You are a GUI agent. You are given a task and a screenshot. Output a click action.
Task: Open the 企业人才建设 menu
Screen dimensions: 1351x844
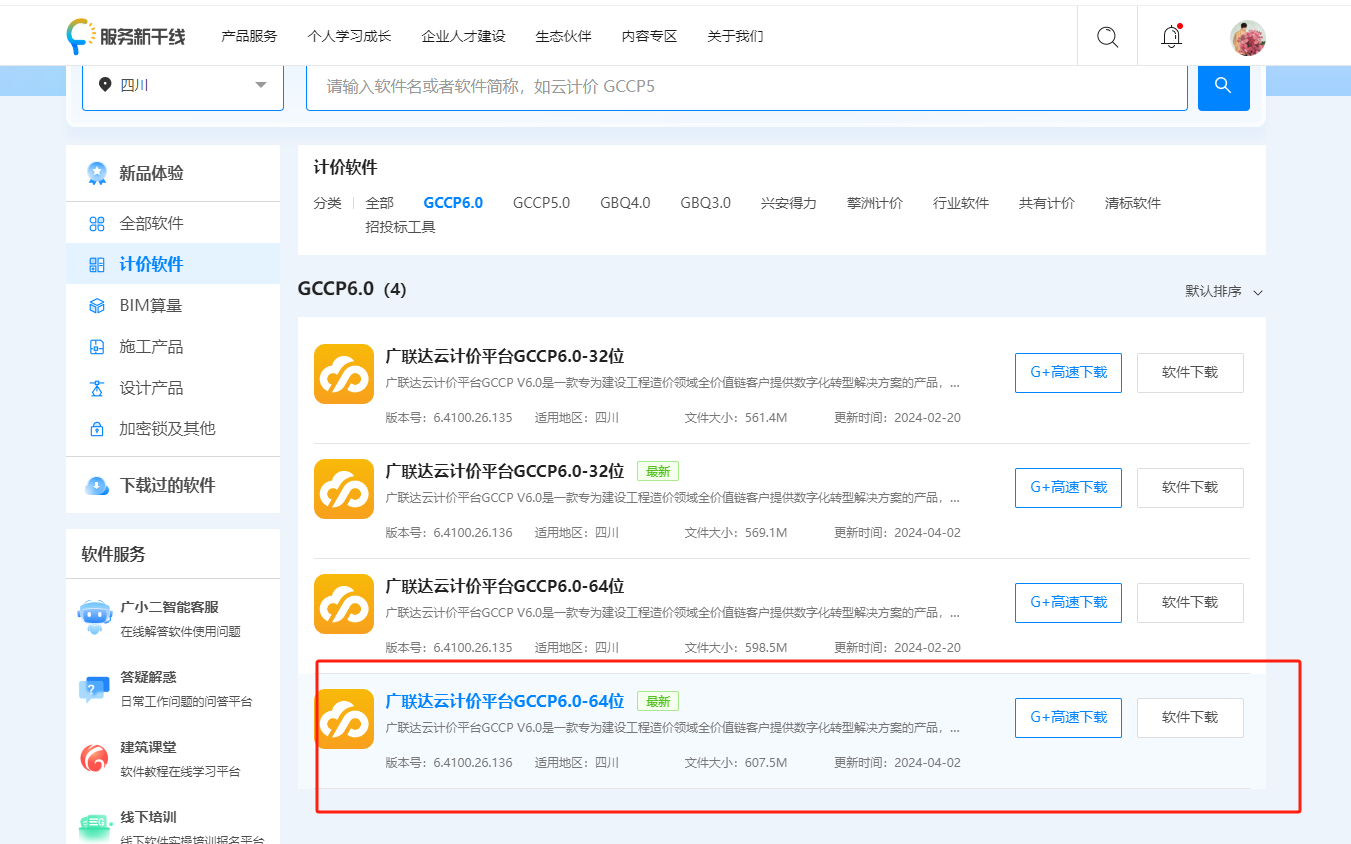463,36
